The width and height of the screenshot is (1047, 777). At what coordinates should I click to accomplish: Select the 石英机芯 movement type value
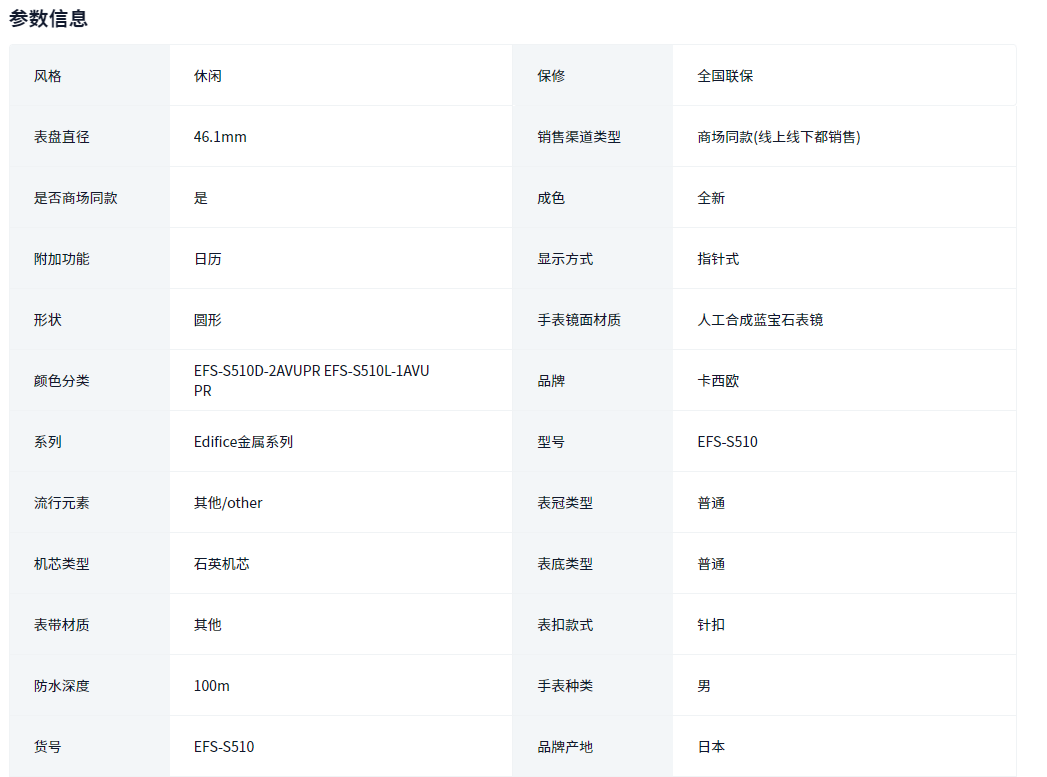222,564
